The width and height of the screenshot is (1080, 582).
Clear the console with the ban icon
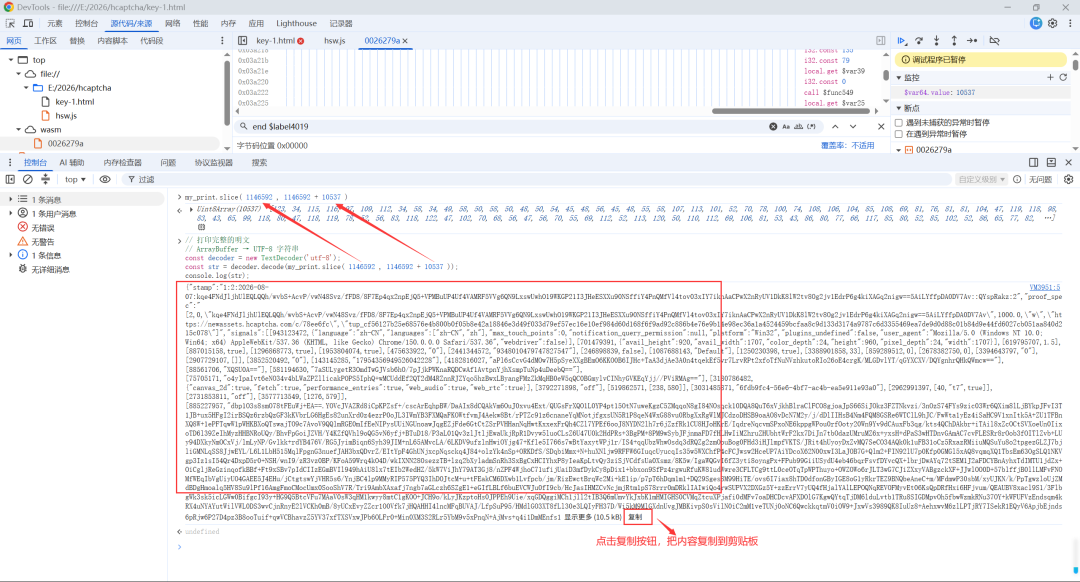[28, 179]
